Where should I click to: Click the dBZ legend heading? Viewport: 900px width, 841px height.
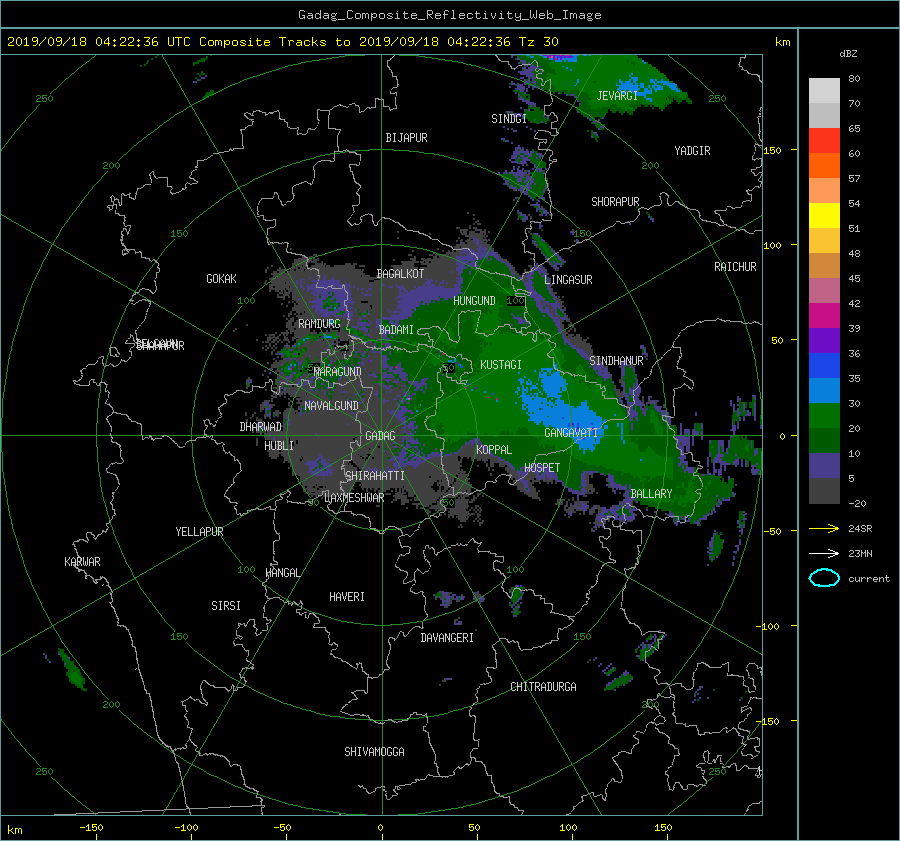coord(848,54)
